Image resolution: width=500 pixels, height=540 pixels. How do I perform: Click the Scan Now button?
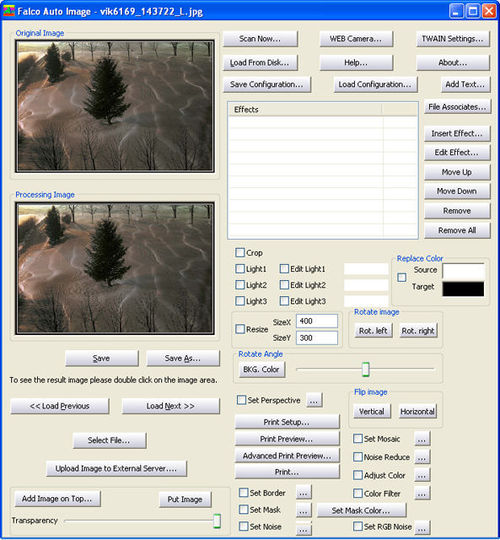click(x=260, y=39)
